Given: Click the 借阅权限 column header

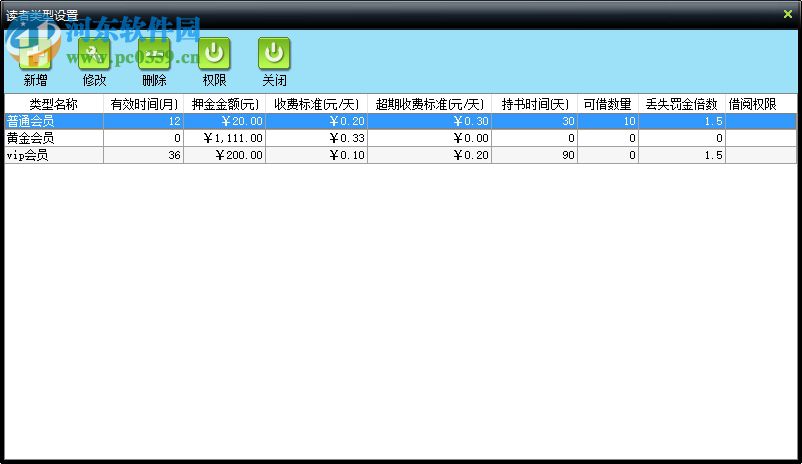Looking at the screenshot, I should [x=761, y=104].
